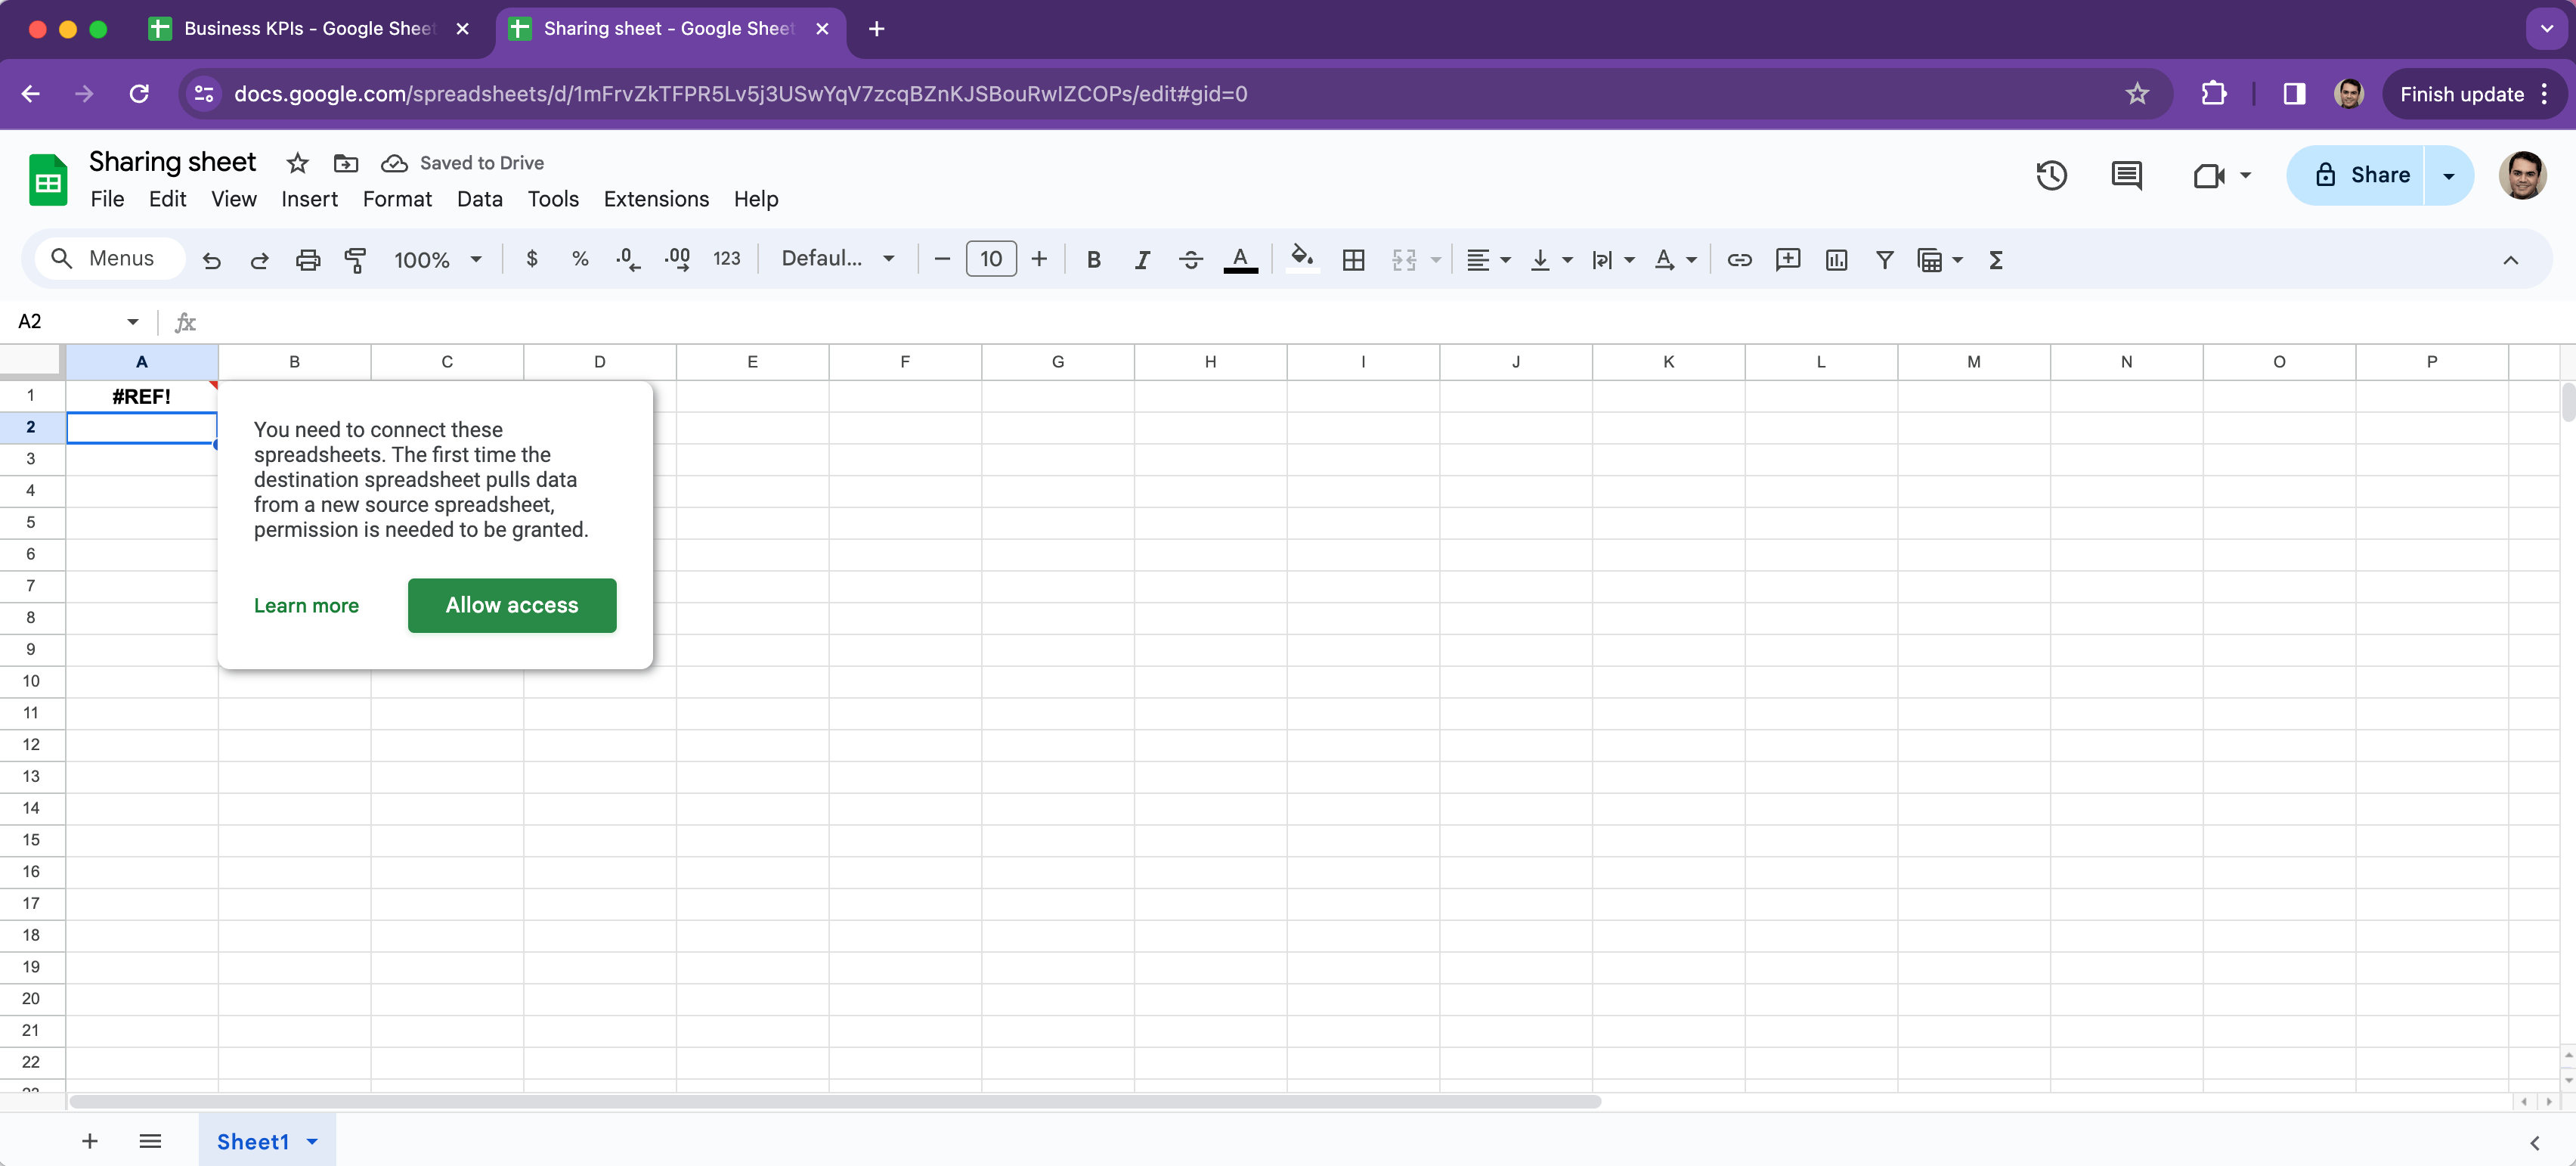The height and width of the screenshot is (1166, 2576).
Task: Open the fill color picker
Action: 1301,259
